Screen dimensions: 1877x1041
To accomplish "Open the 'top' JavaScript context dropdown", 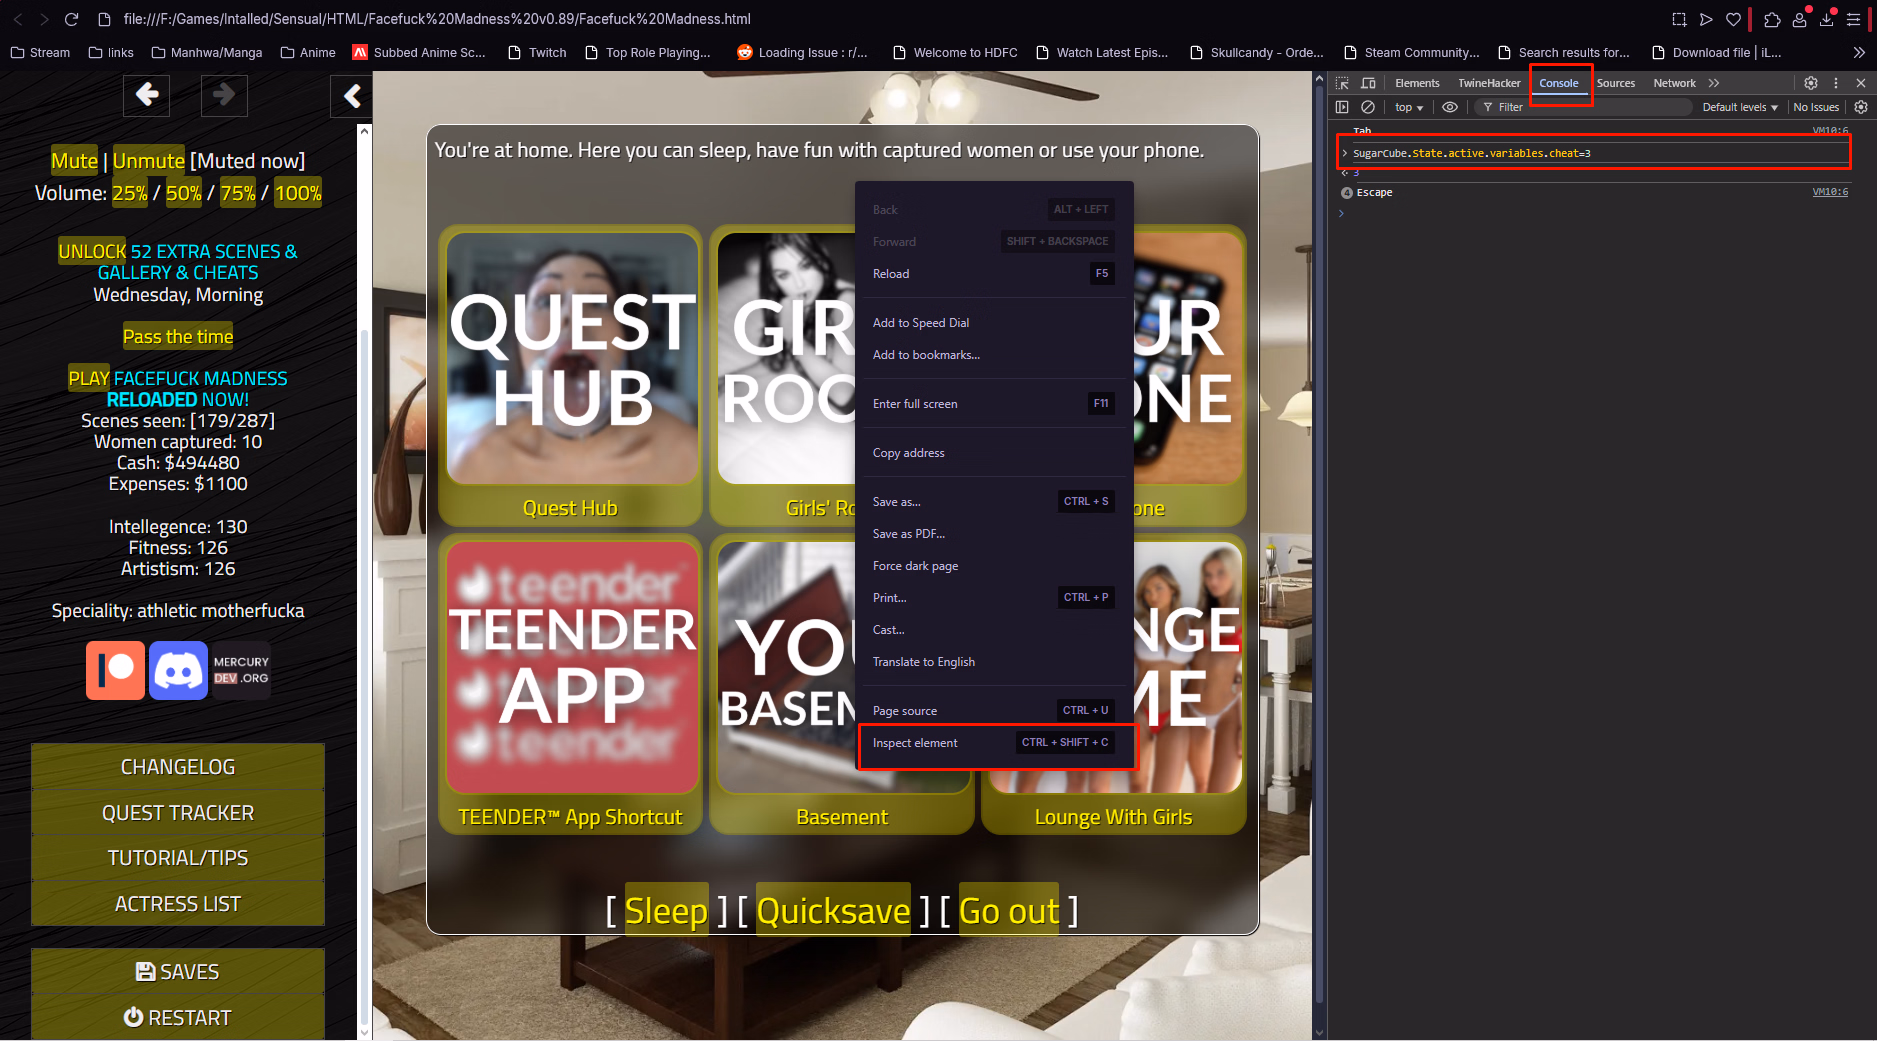I will [x=1408, y=107].
